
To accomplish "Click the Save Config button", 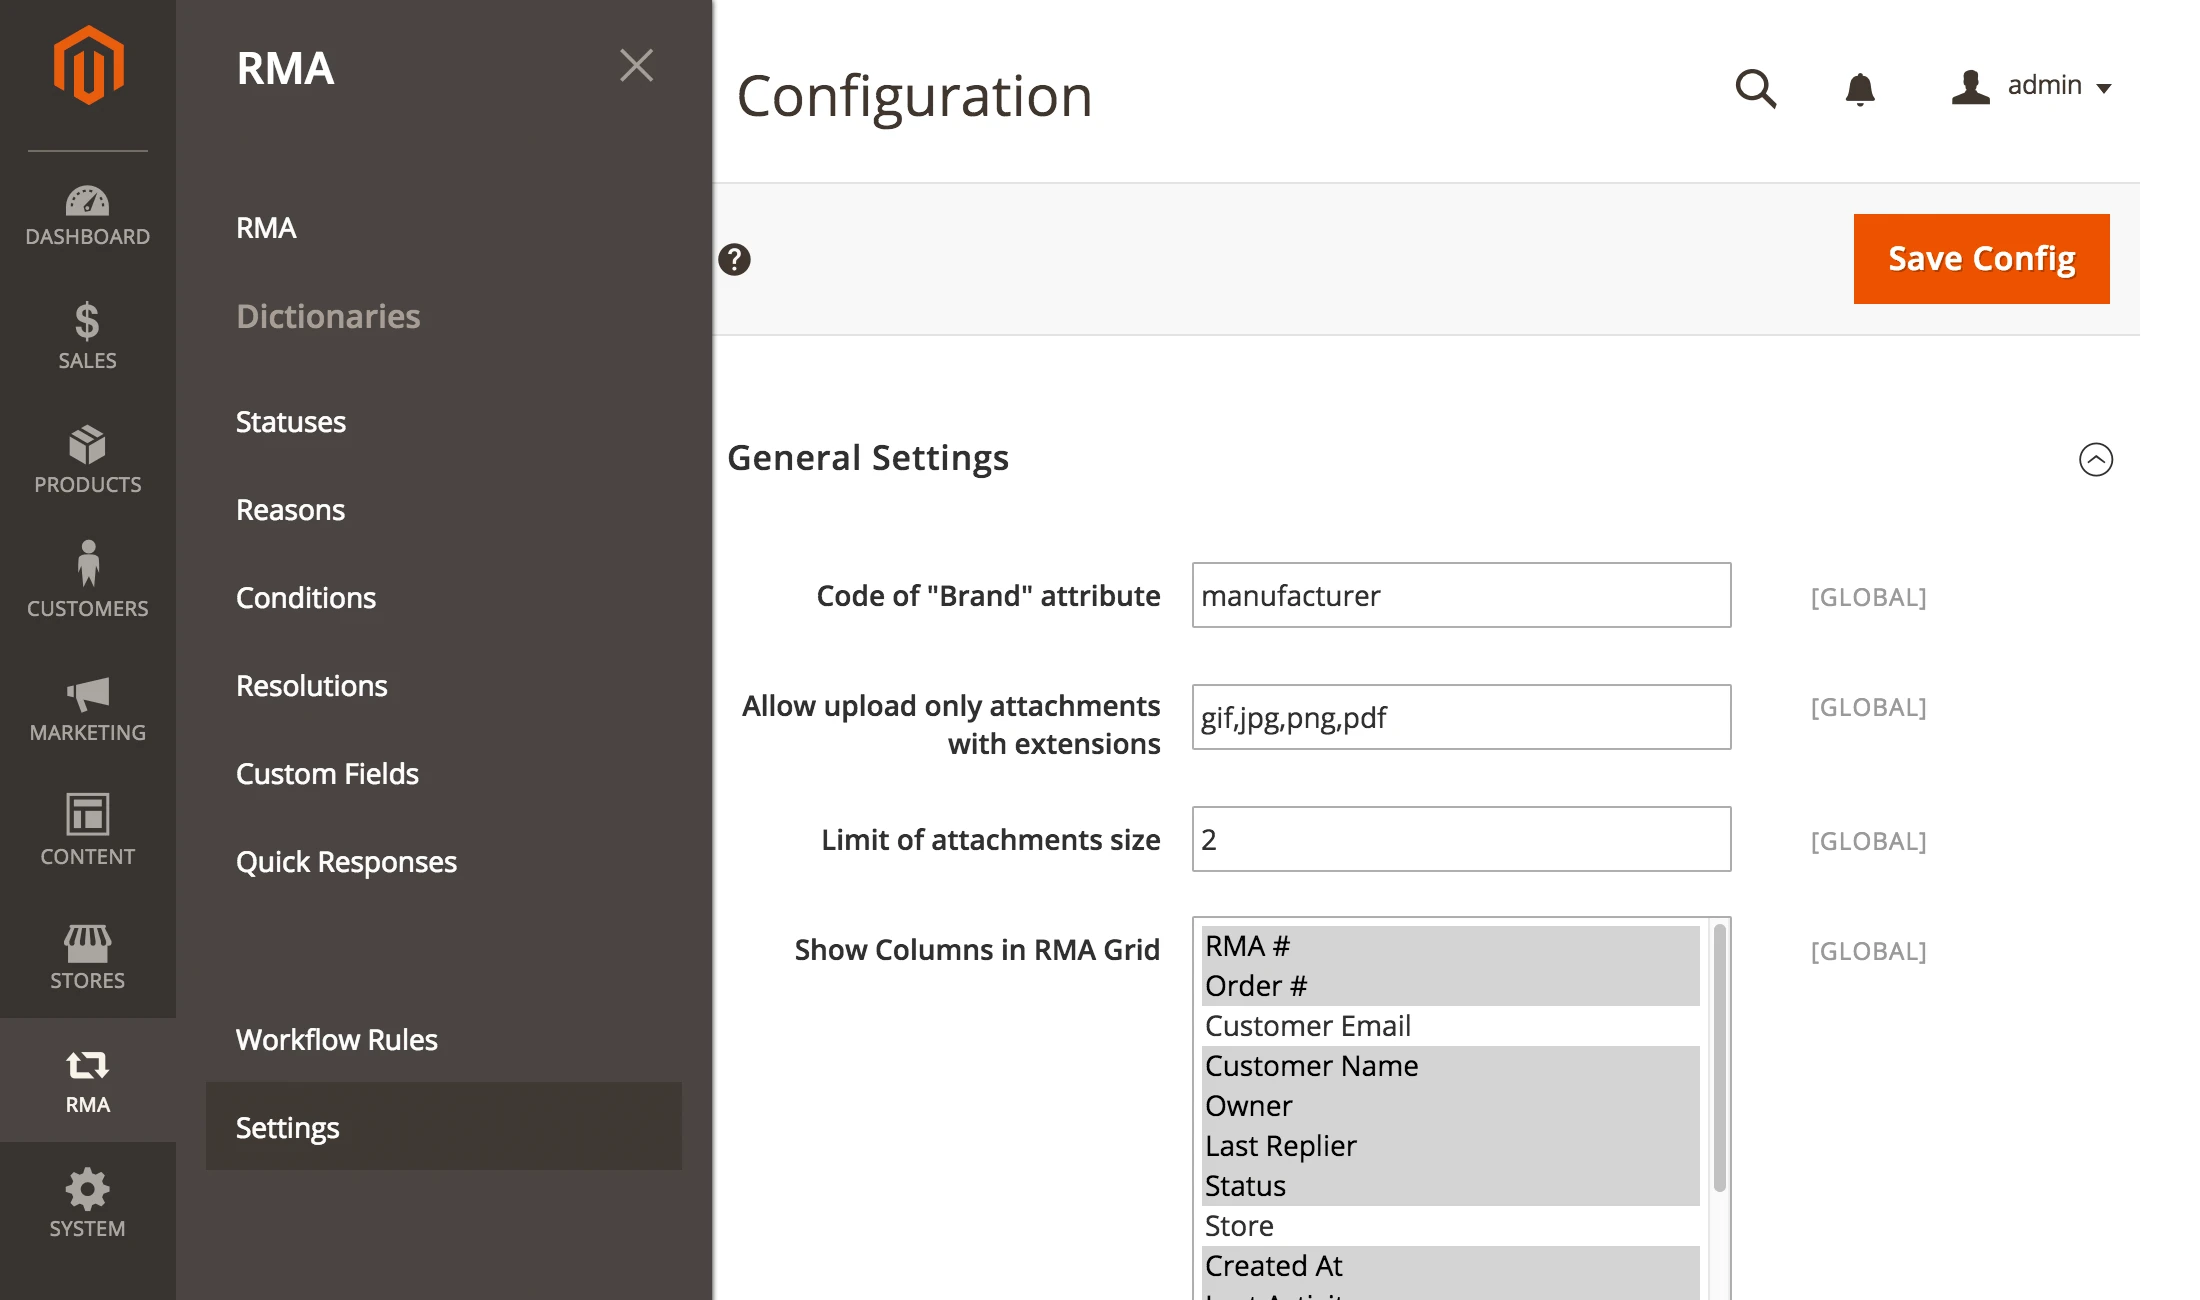I will 1980,258.
